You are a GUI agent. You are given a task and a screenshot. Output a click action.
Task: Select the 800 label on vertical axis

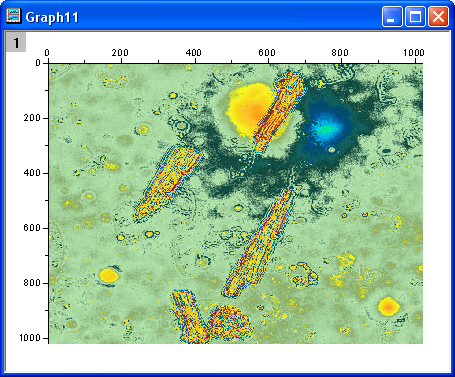[32, 283]
